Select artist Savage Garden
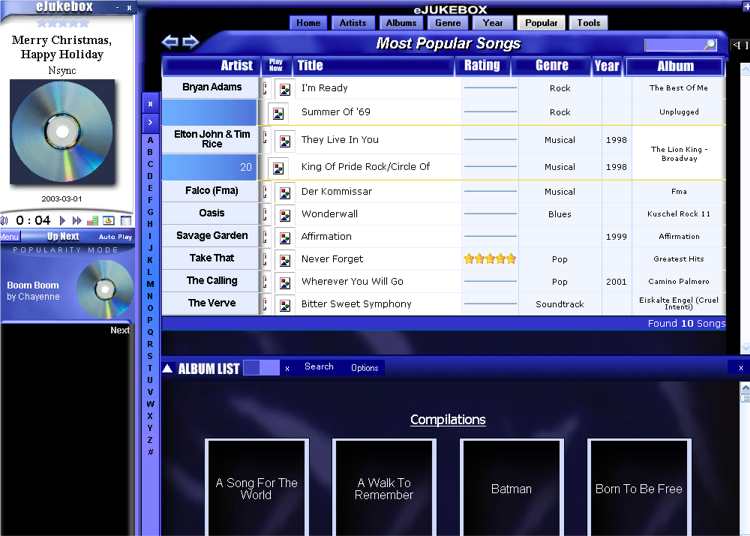Screen dimensions: 750x536 [211, 236]
